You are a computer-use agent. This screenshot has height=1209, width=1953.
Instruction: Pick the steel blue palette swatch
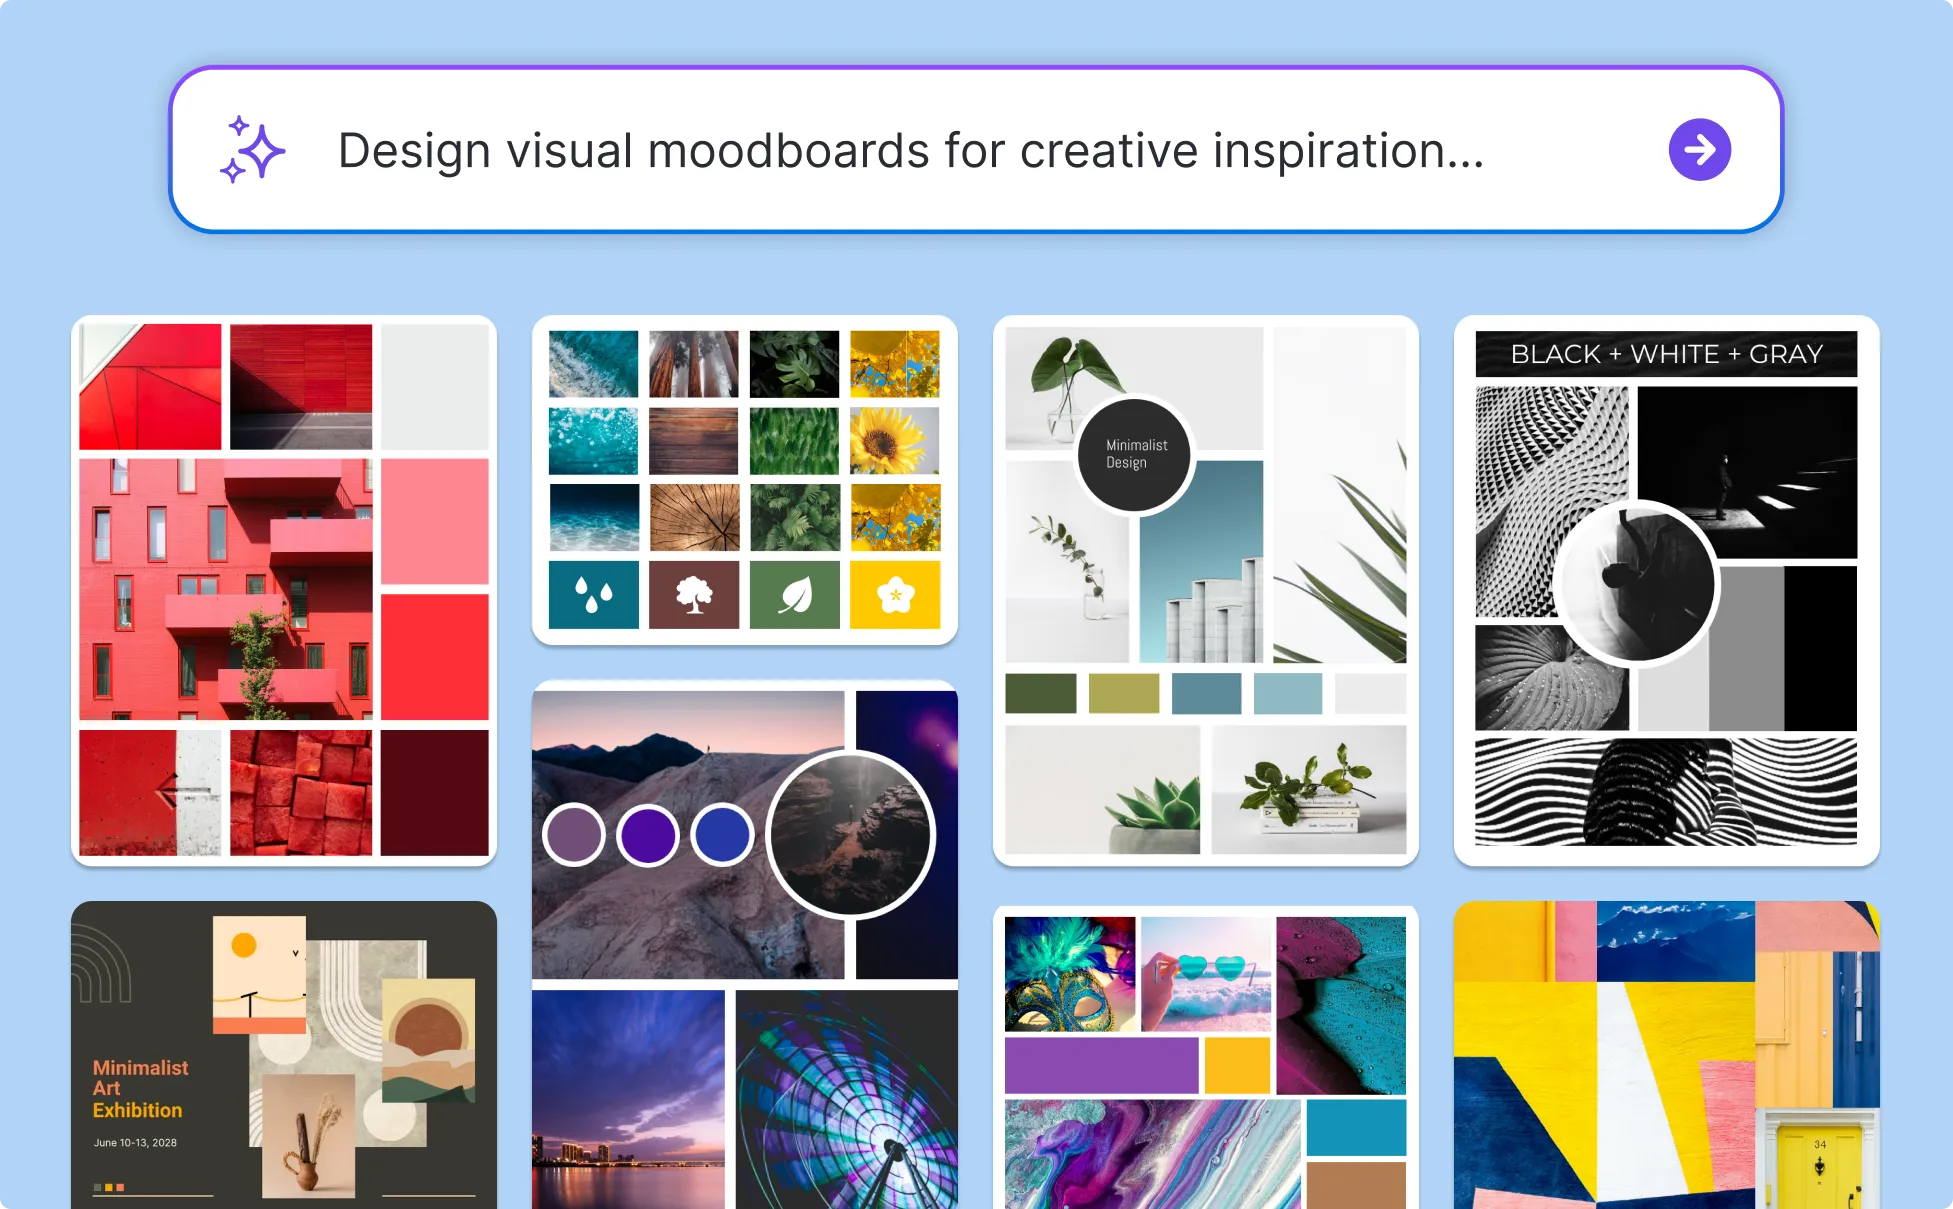[x=1206, y=693]
